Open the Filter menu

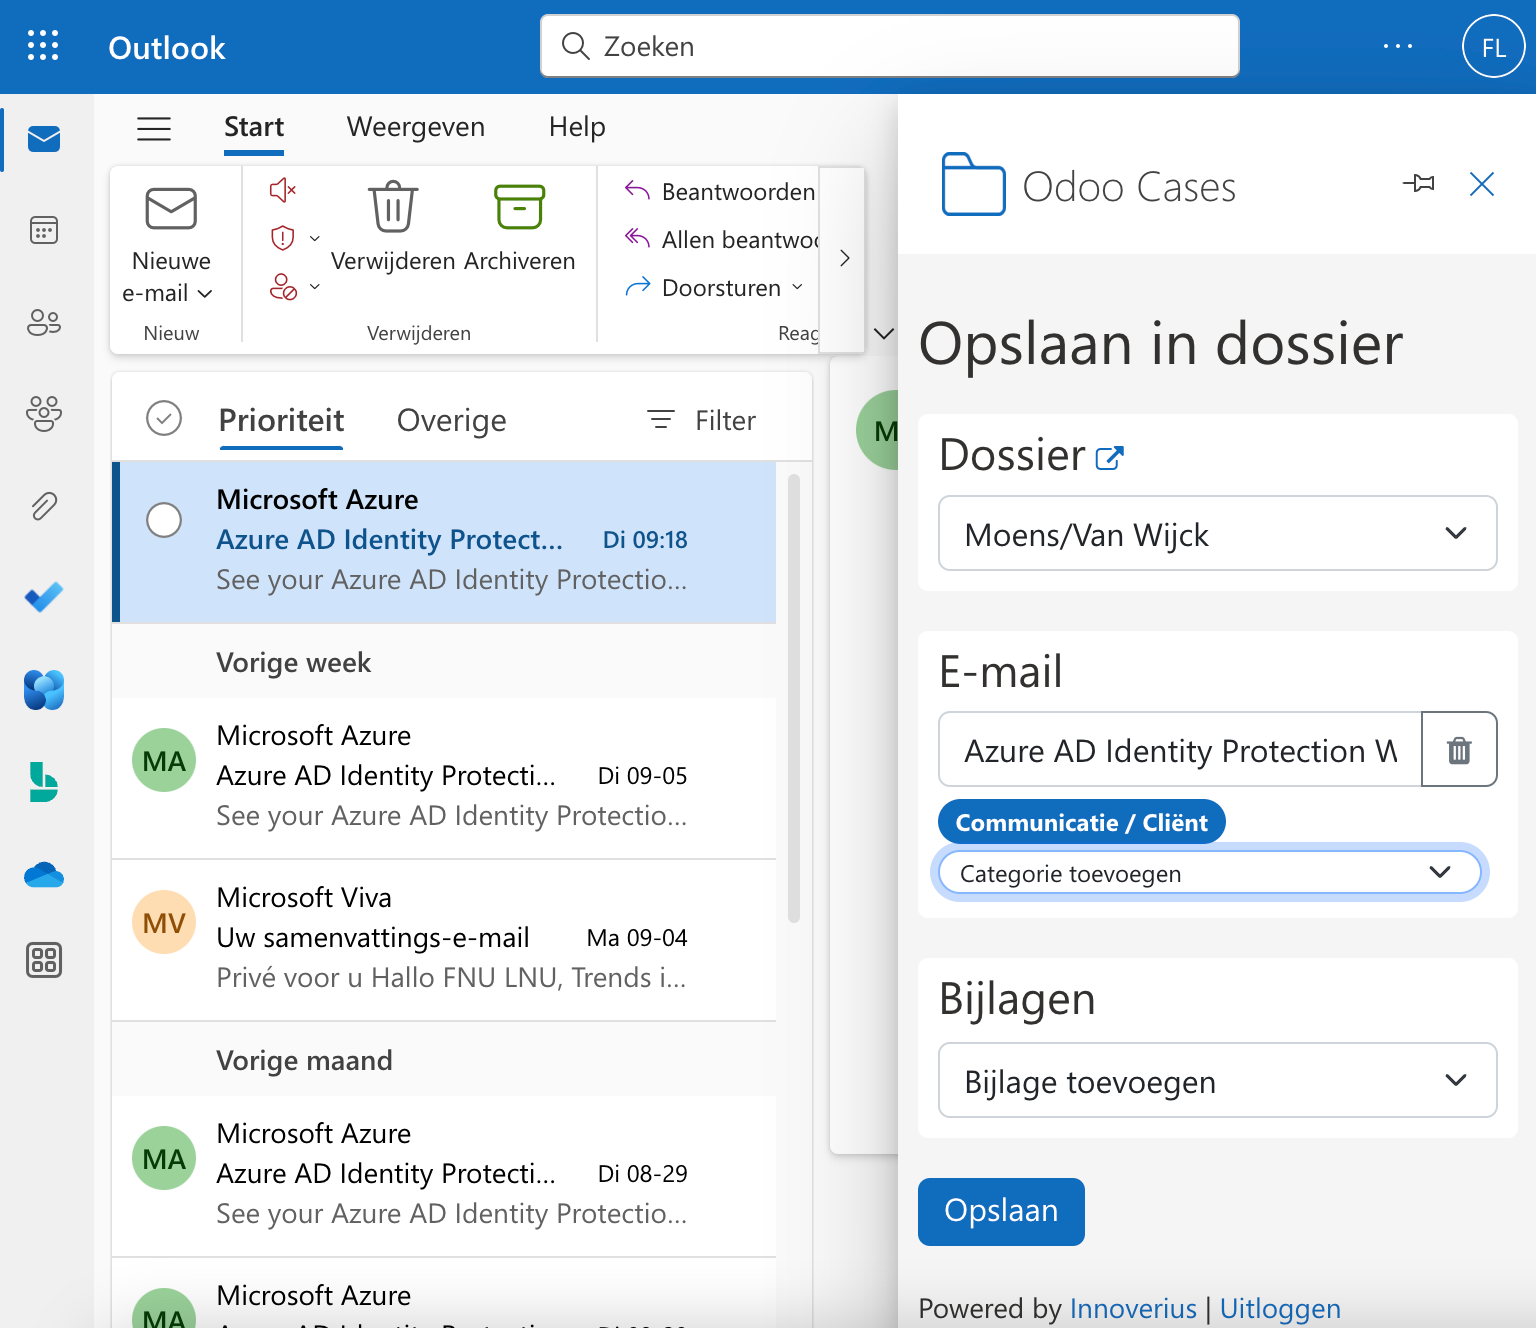coord(702,420)
